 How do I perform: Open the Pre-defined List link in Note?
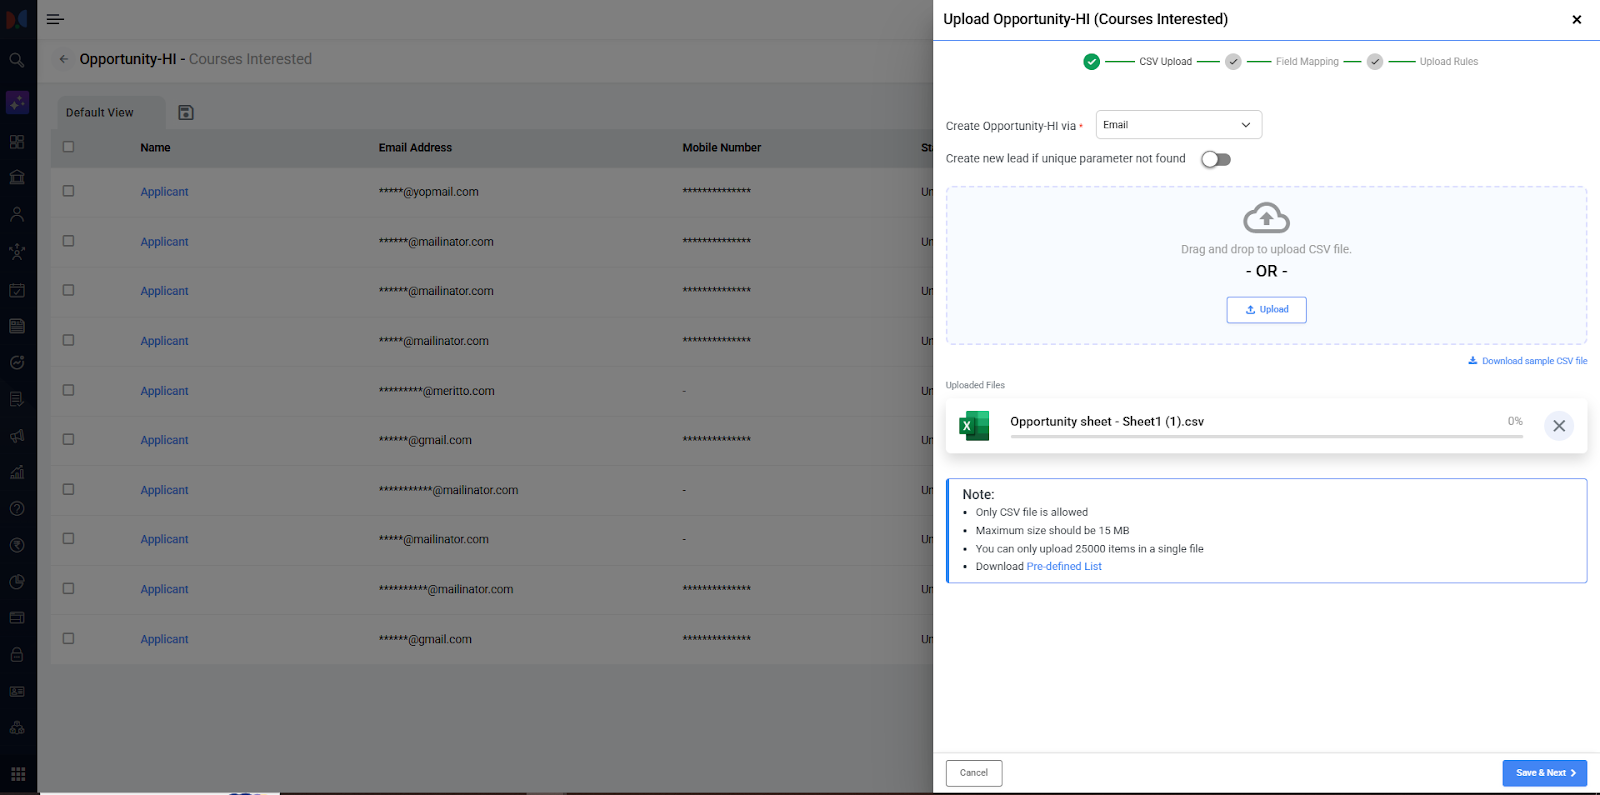pos(1064,567)
